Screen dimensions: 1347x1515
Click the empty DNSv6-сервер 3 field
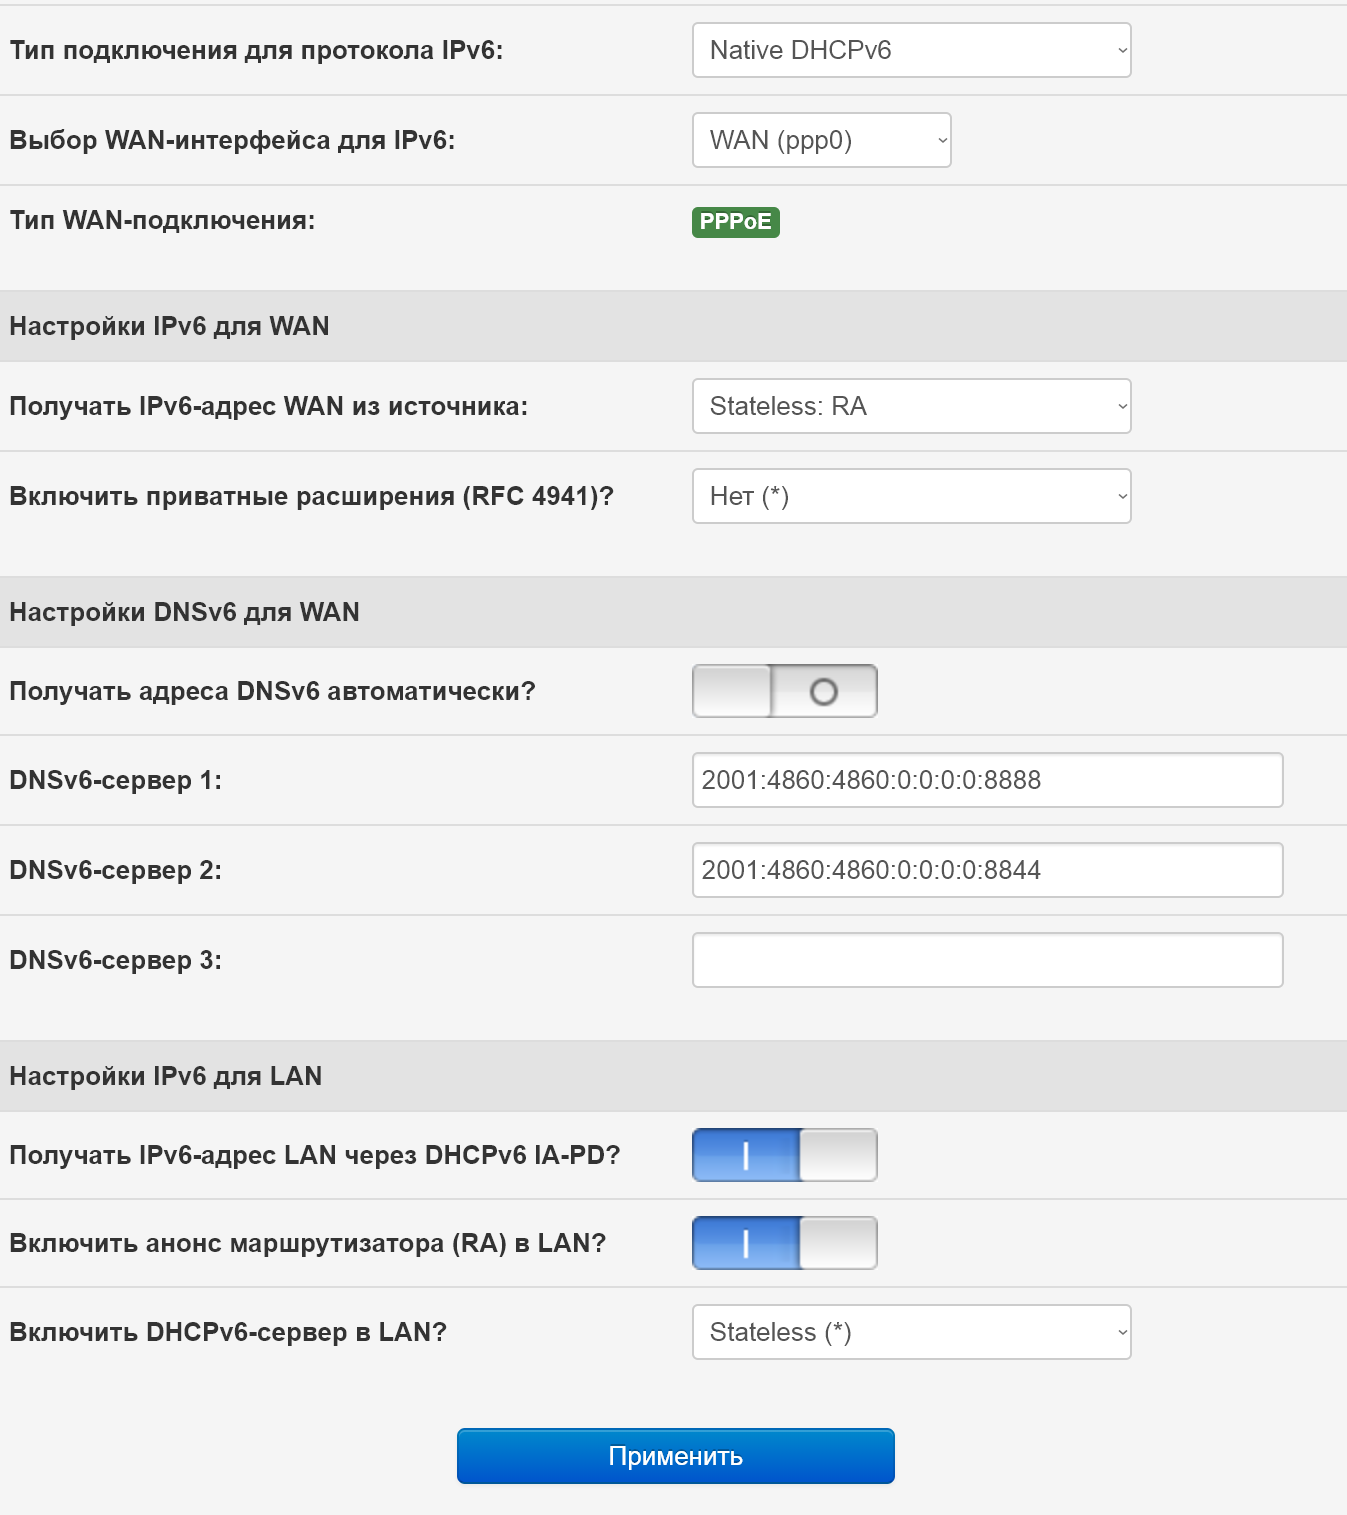coord(987,960)
